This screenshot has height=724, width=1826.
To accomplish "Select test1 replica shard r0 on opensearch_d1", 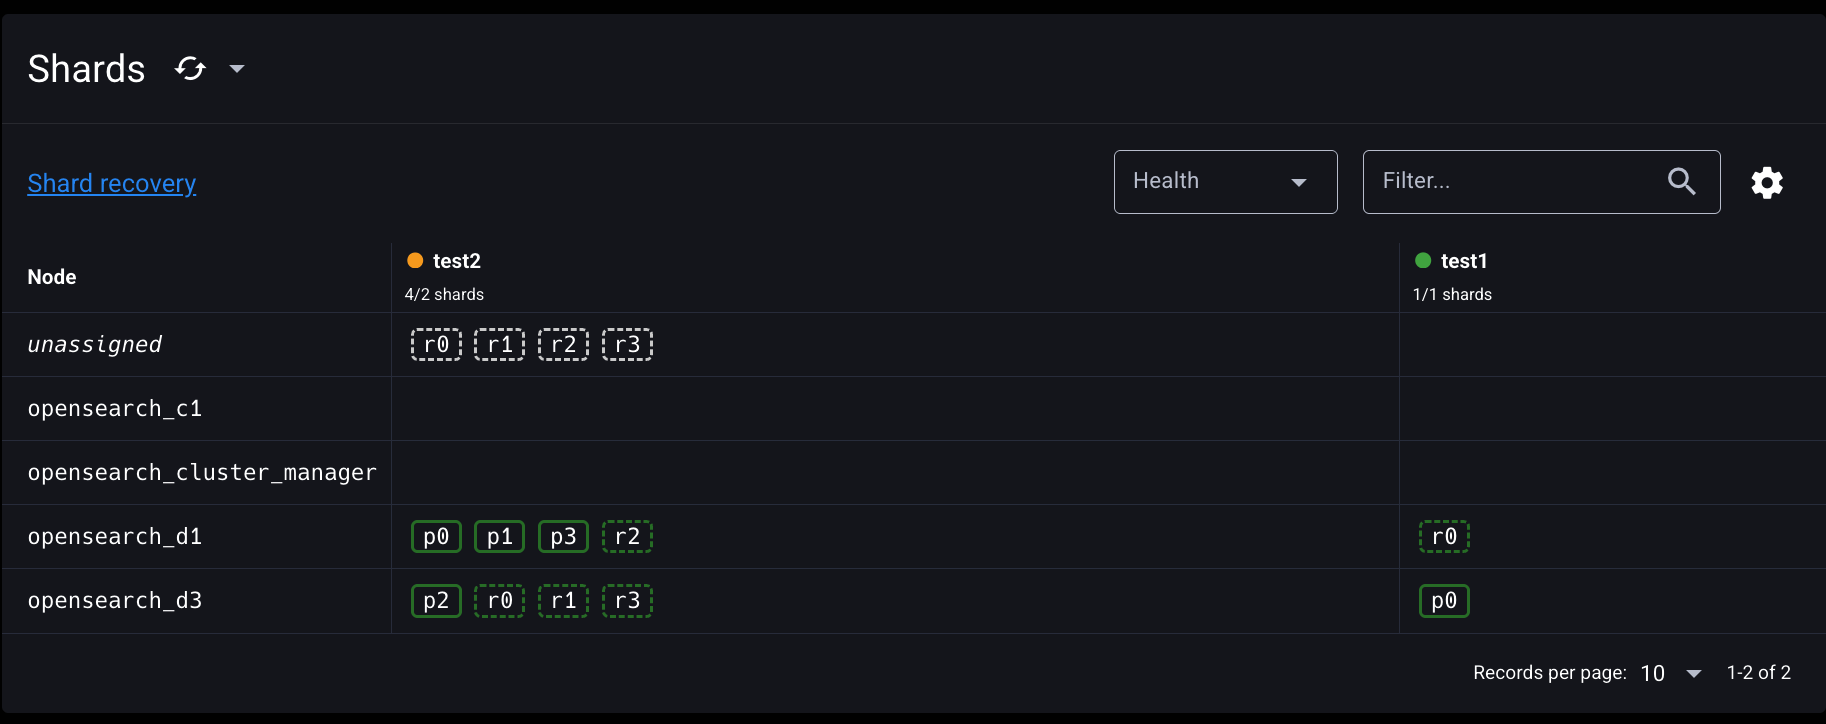I will (1444, 537).
